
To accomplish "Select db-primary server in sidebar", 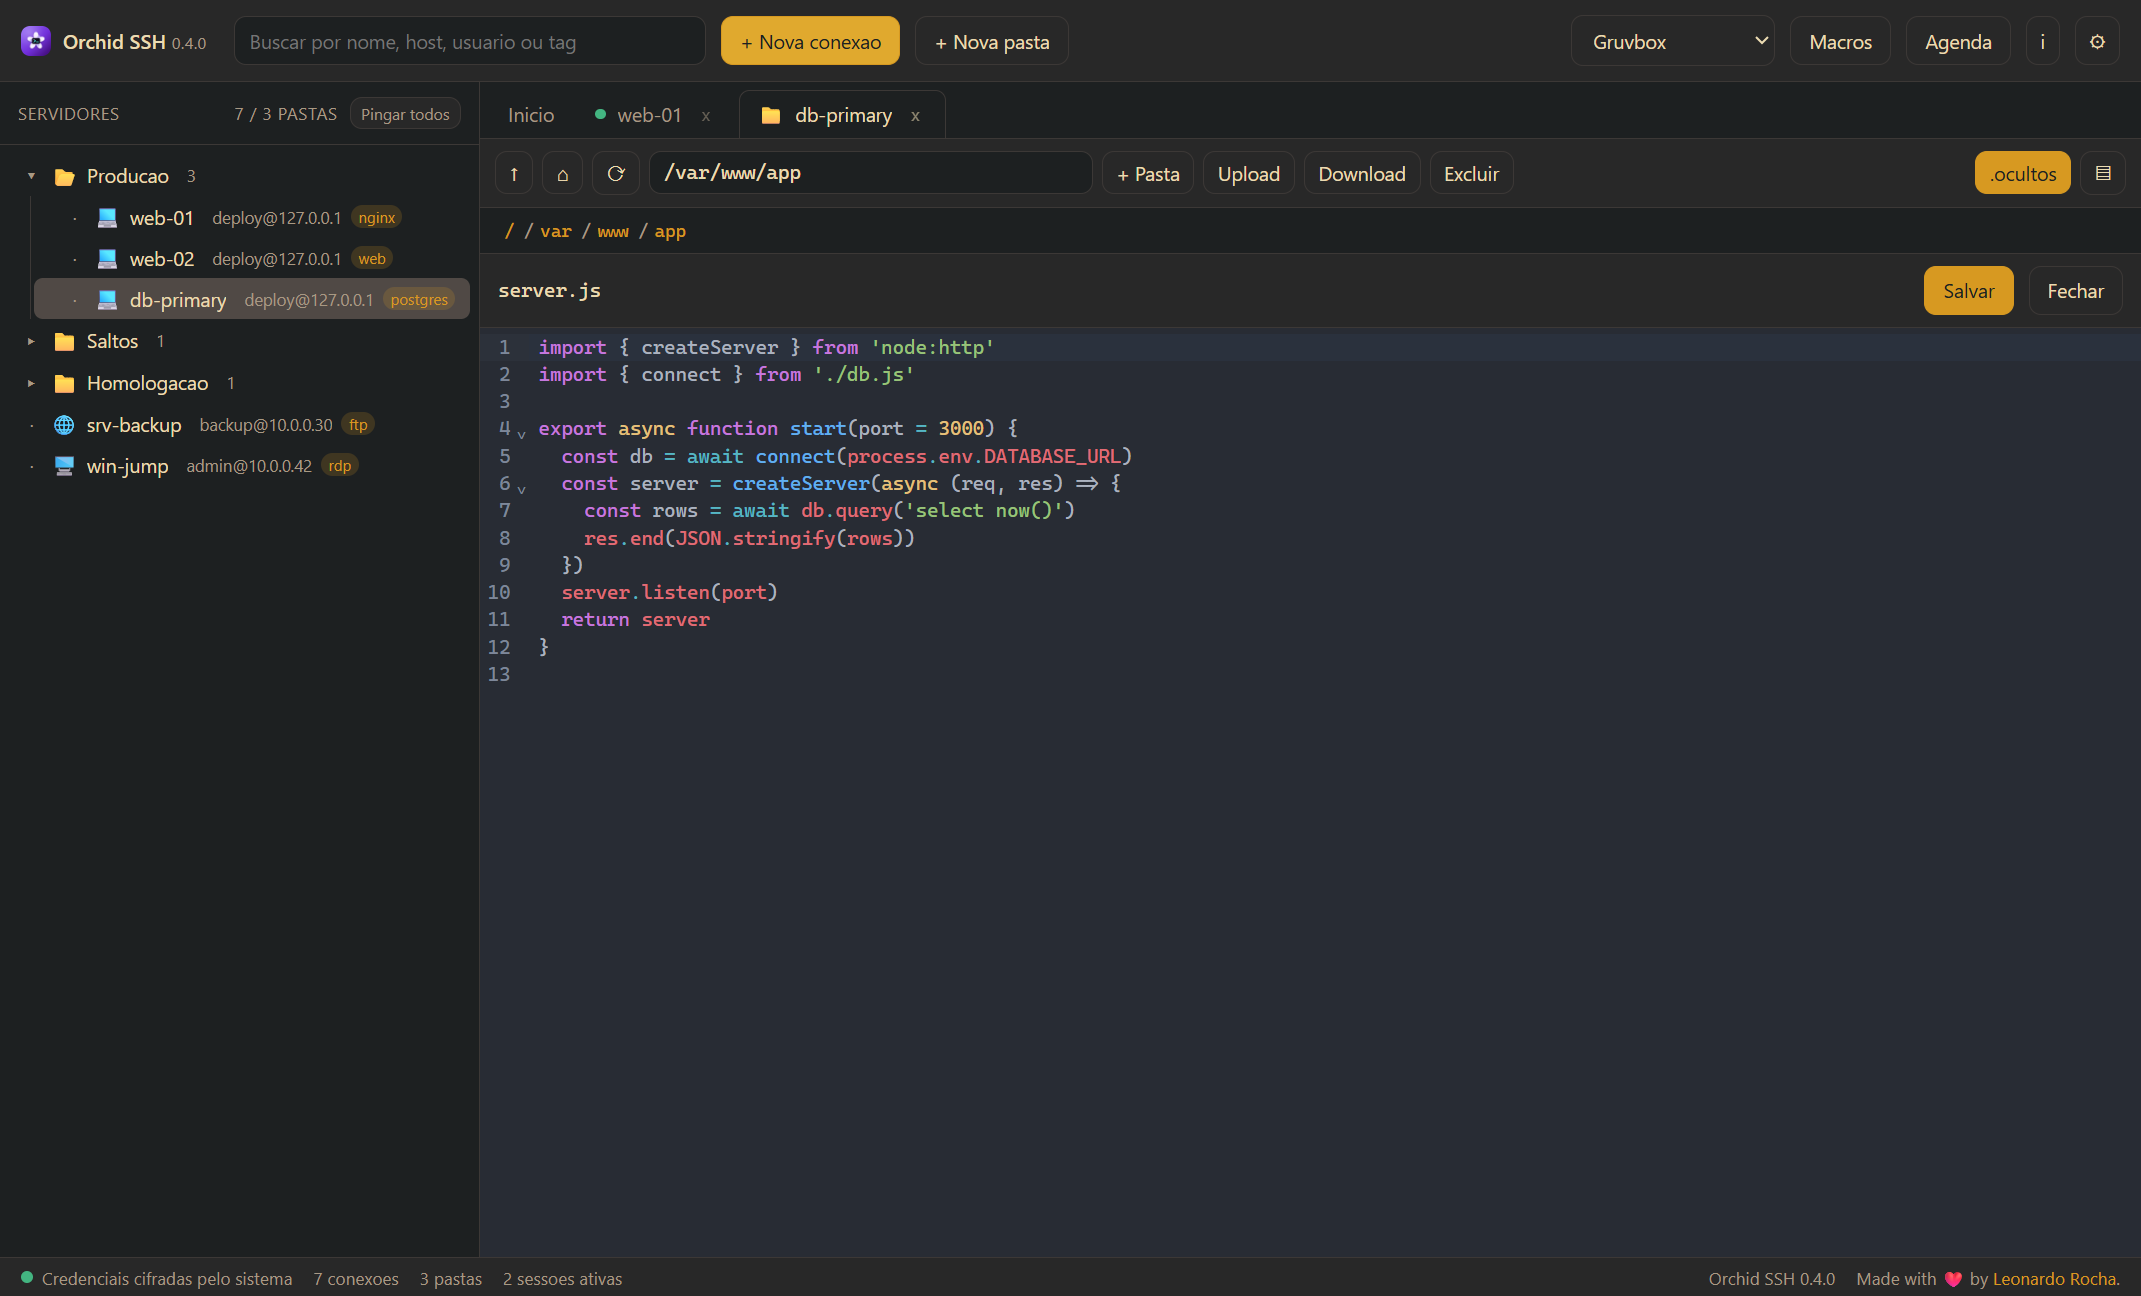I will click(x=251, y=299).
